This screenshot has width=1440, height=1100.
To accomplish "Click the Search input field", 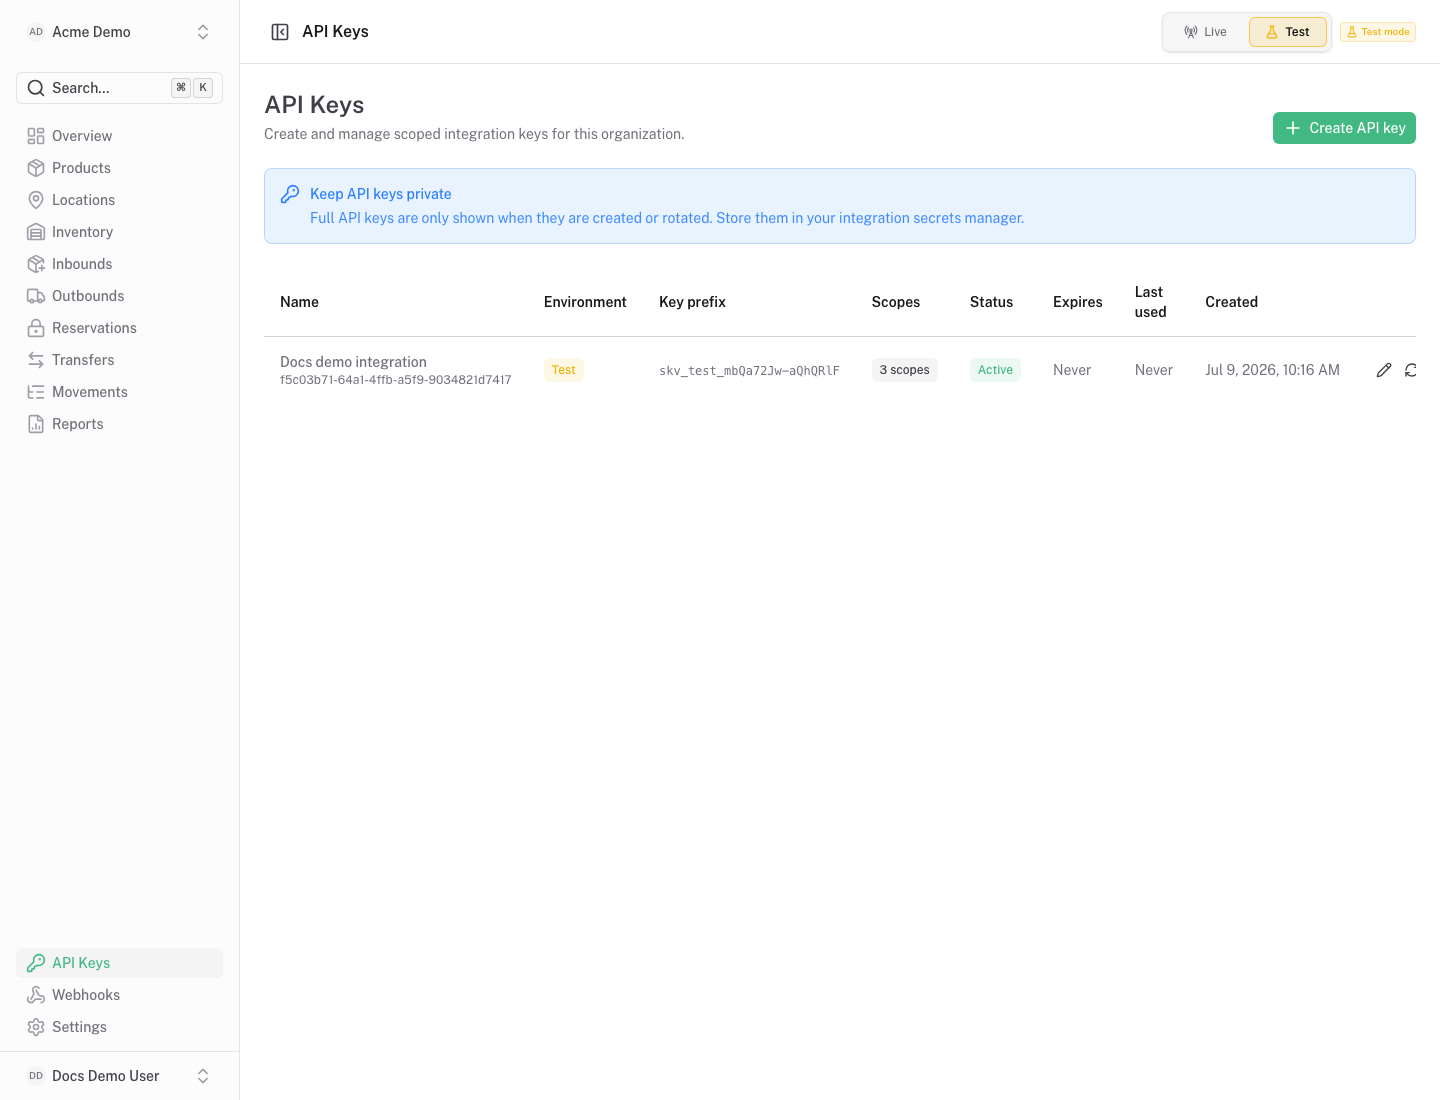I will (x=120, y=88).
